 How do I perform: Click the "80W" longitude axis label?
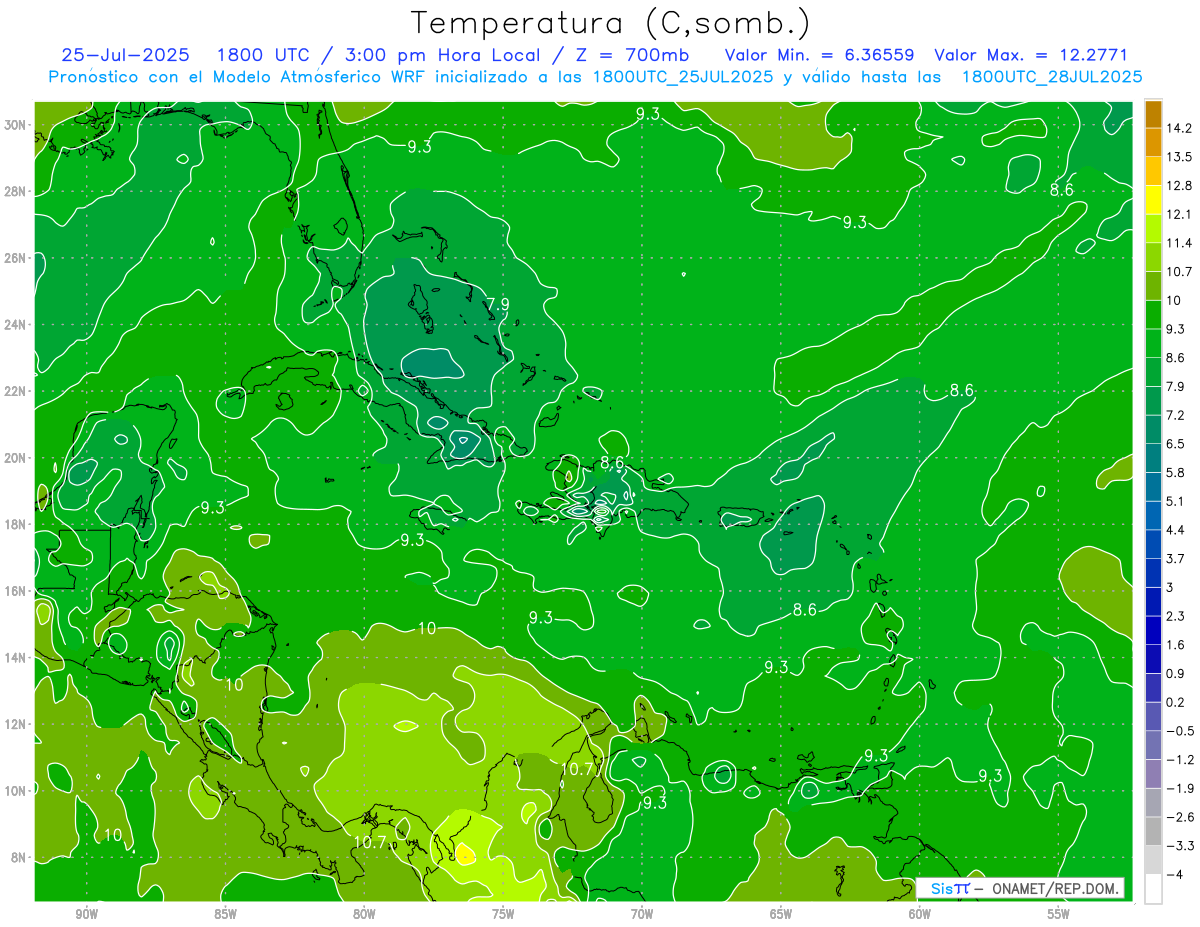click(x=364, y=914)
